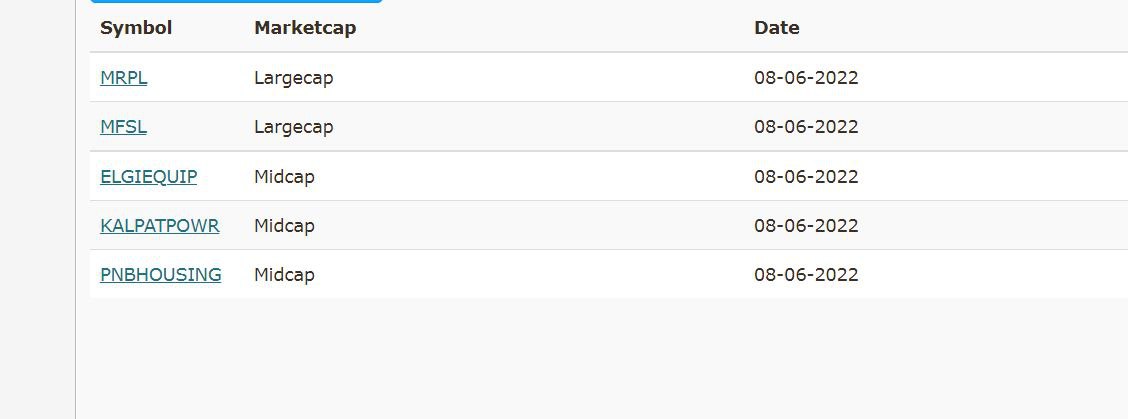The height and width of the screenshot is (419, 1128).
Task: Select the Largecap cell in MRPL row
Action: (x=294, y=78)
